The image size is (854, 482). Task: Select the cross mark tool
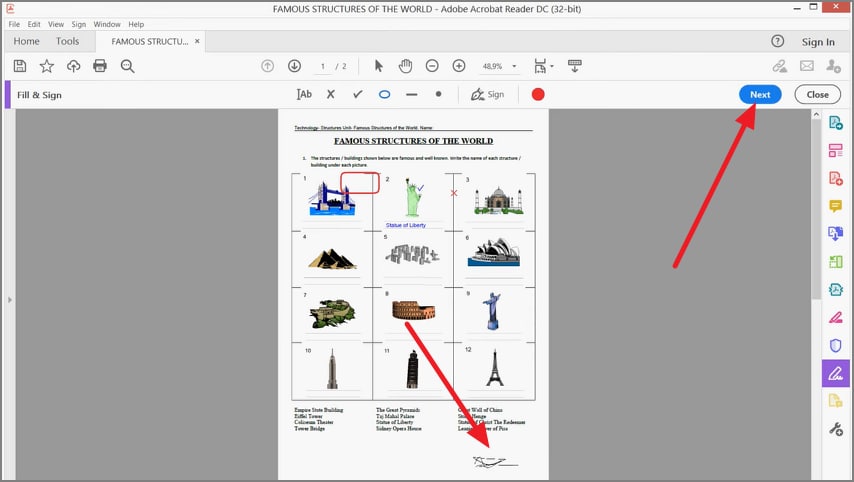click(331, 94)
